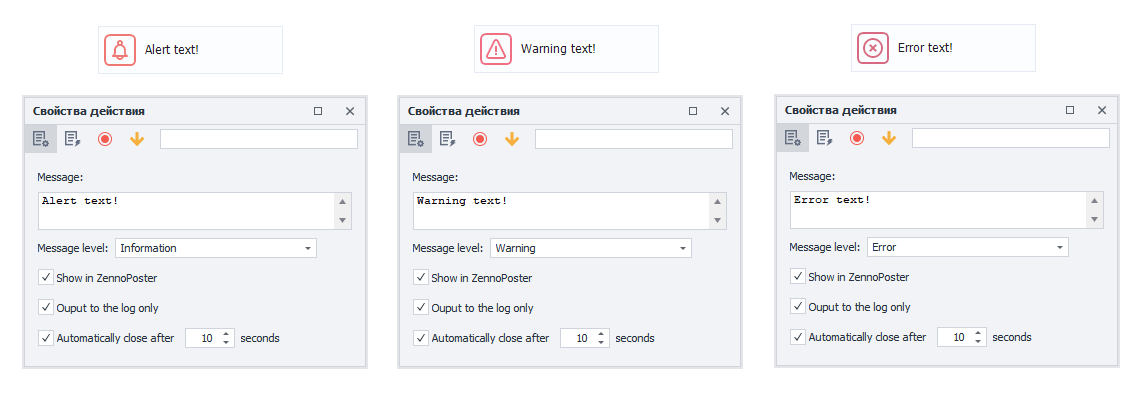Click the red record icon in the Error panel toolbar
The width and height of the screenshot is (1141, 398).
856,138
